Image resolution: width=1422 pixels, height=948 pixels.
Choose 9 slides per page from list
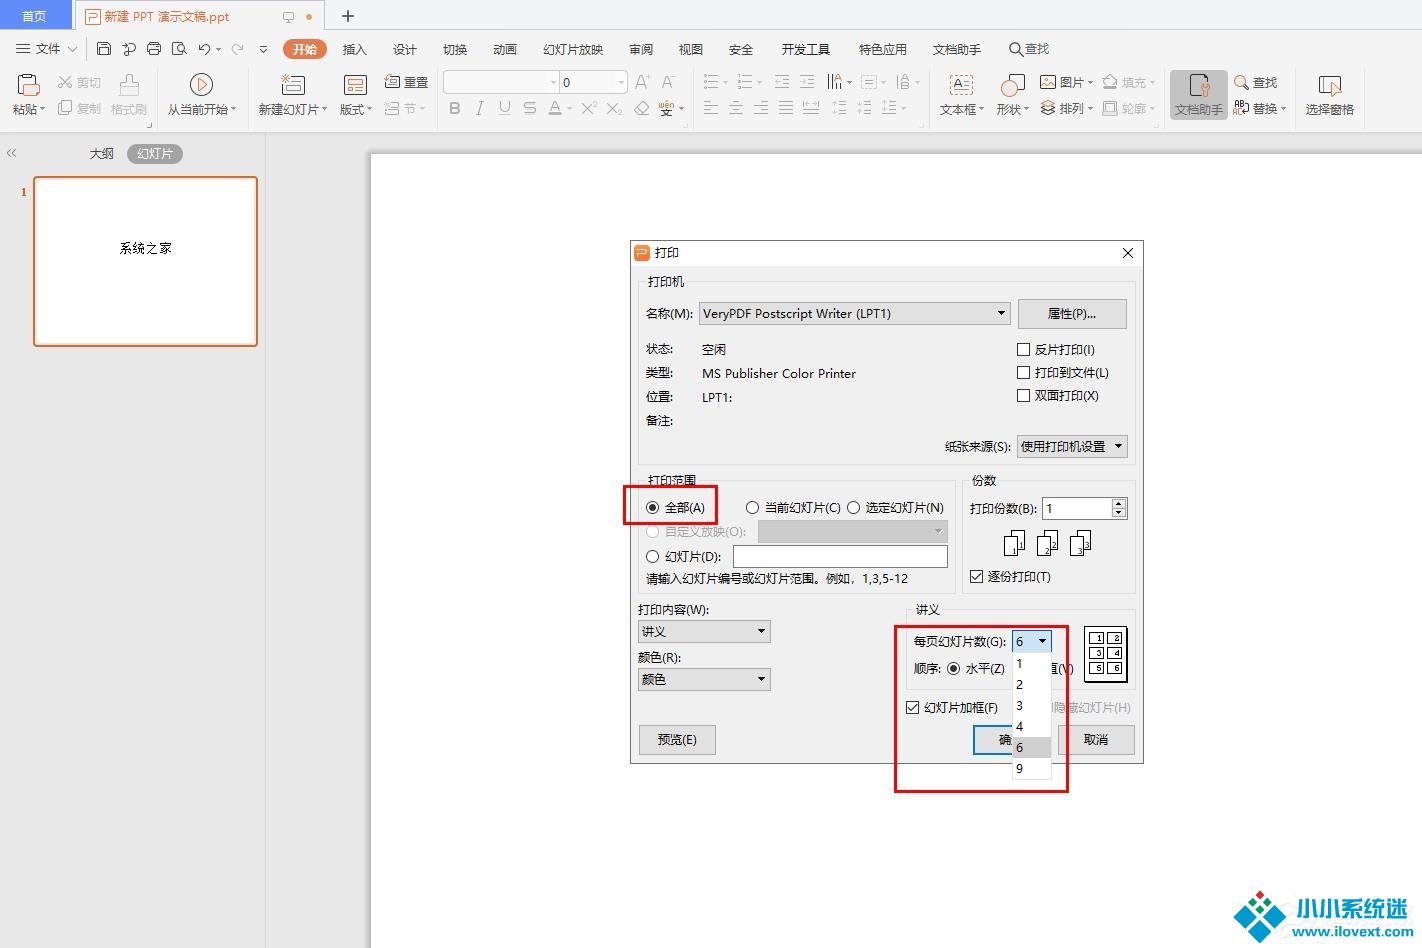(x=1032, y=768)
